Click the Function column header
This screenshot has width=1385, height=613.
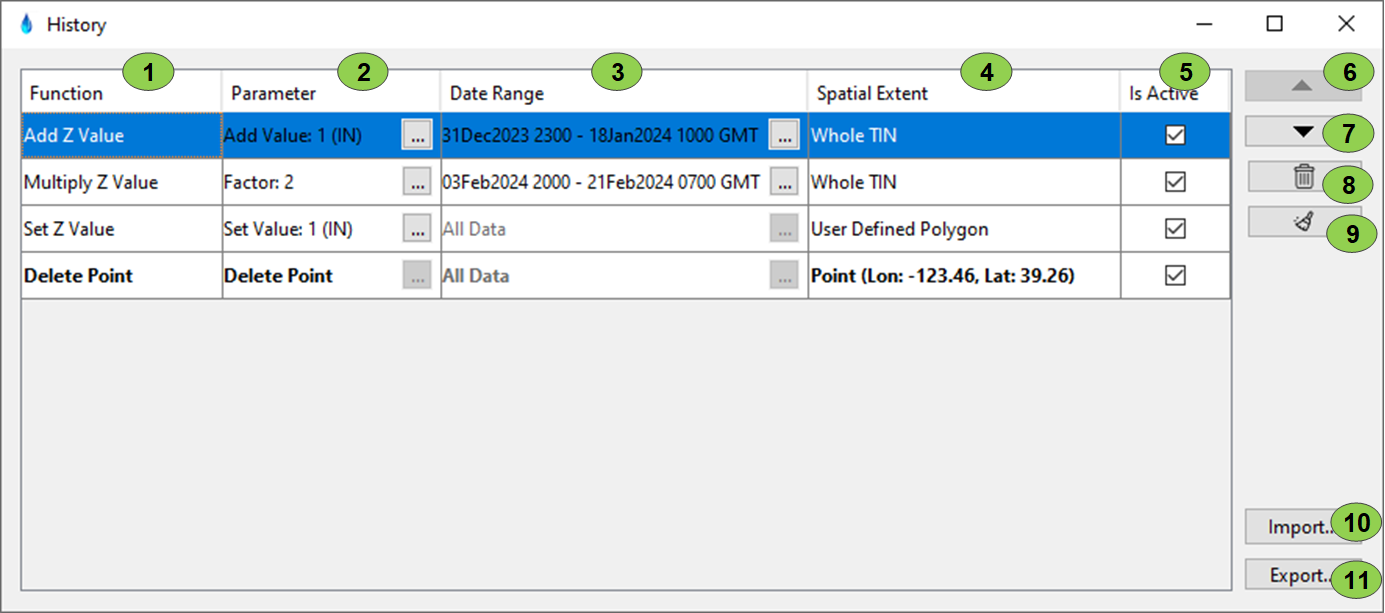pos(66,94)
